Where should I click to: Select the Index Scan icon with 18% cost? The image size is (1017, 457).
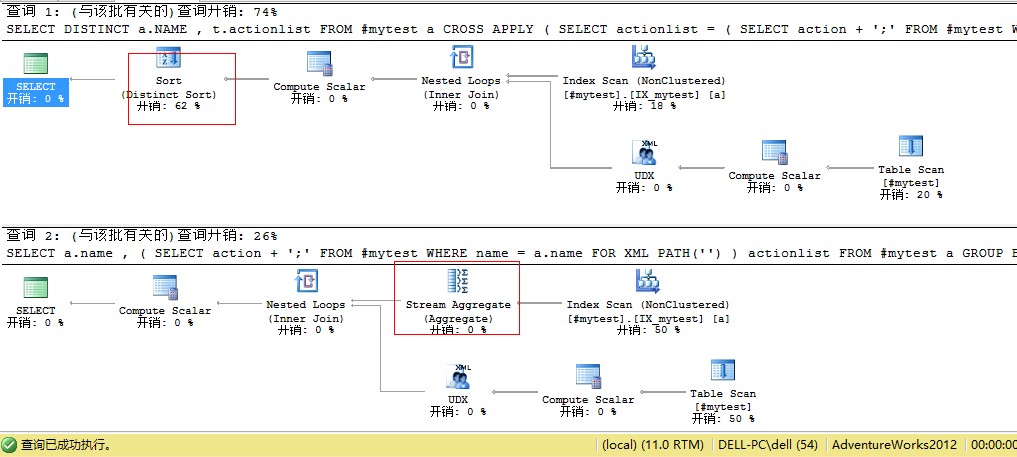(643, 58)
